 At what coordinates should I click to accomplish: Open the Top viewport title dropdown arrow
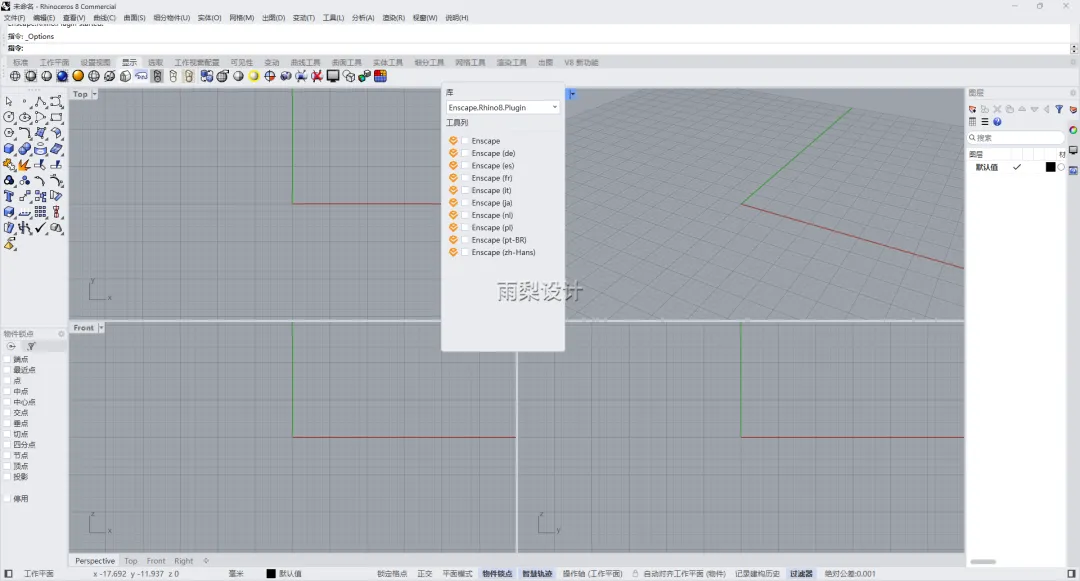94,94
